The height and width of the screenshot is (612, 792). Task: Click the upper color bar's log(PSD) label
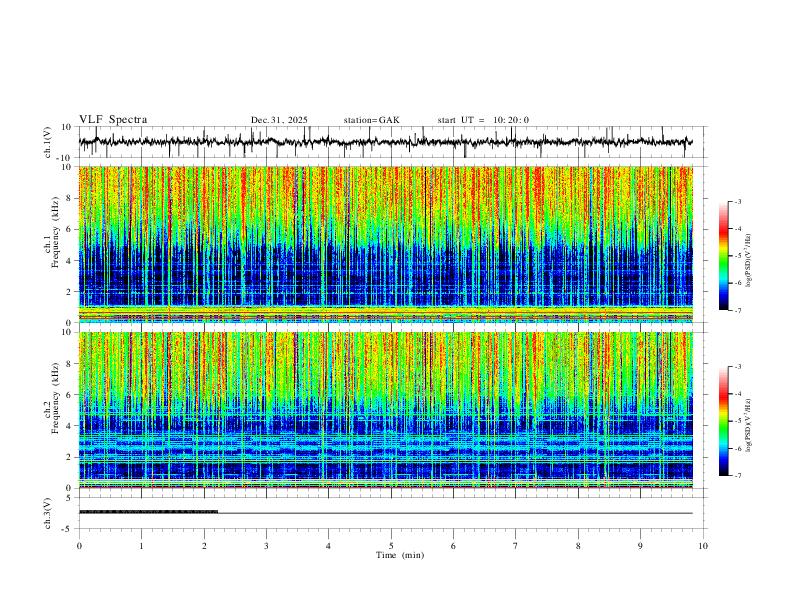click(x=749, y=261)
